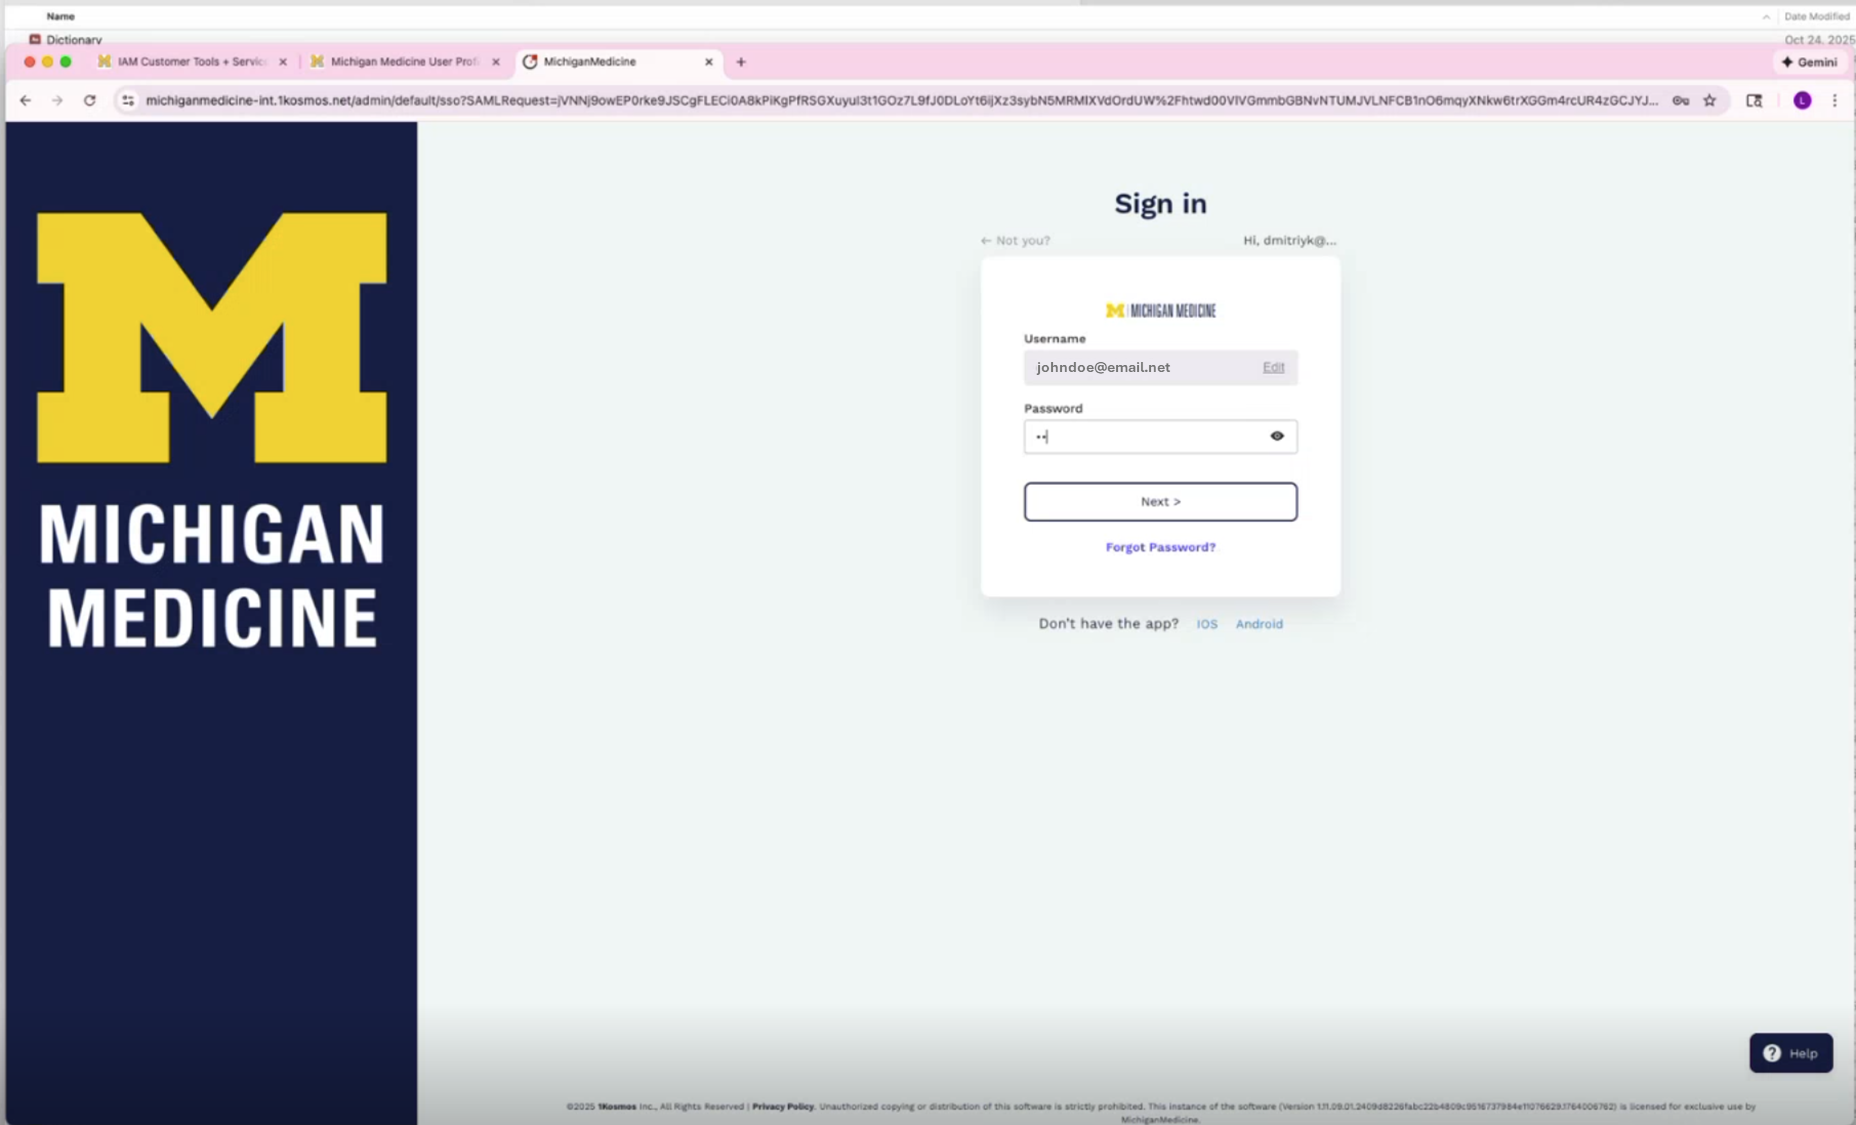Click the Not you? back link
Image resolution: width=1856 pixels, height=1125 pixels.
(x=1015, y=240)
